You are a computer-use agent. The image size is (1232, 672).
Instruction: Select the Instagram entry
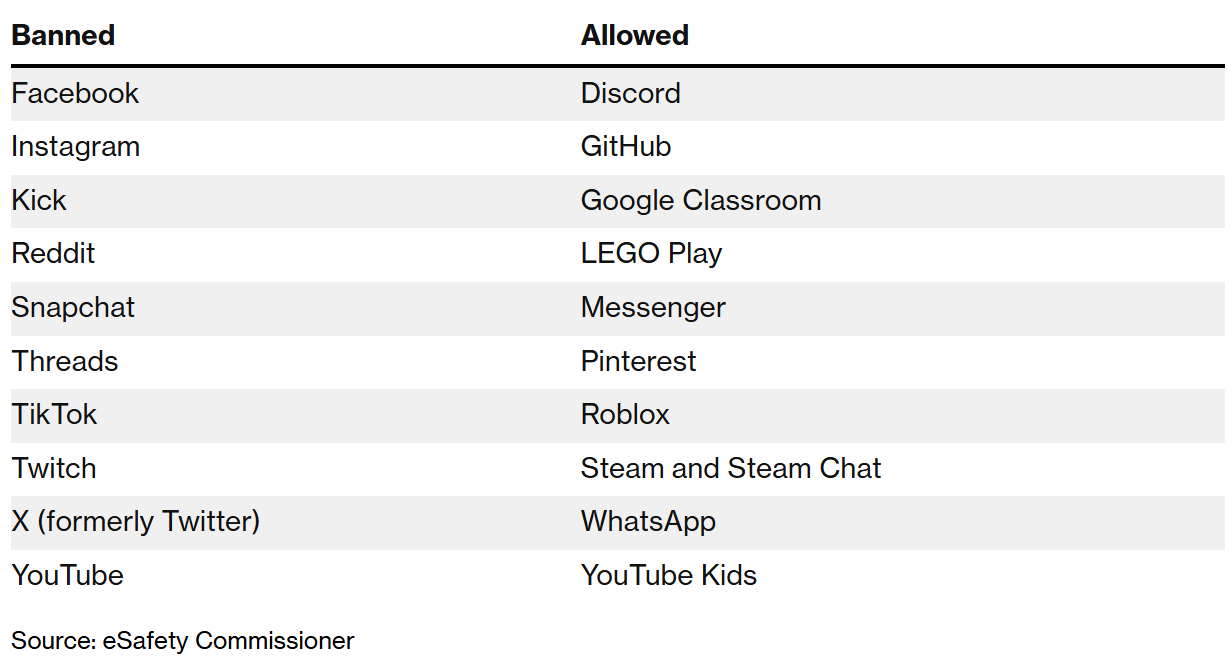[x=75, y=147]
